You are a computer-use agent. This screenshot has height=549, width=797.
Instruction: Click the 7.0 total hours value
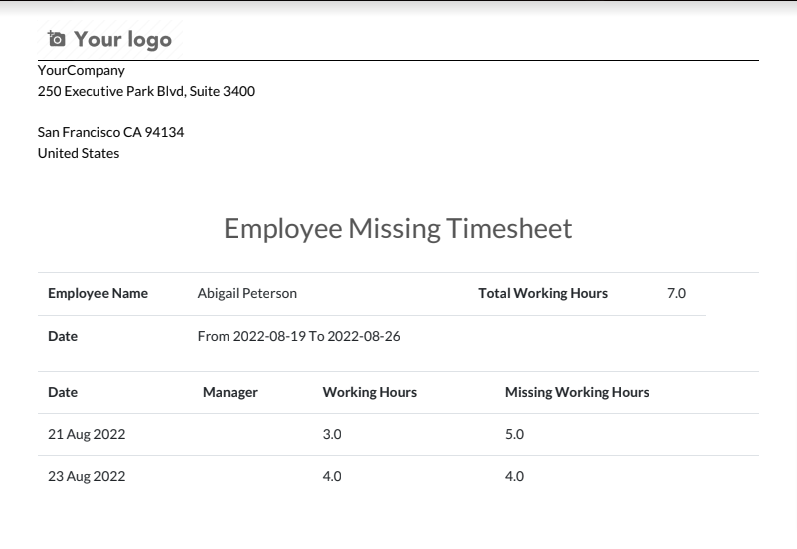tap(677, 293)
